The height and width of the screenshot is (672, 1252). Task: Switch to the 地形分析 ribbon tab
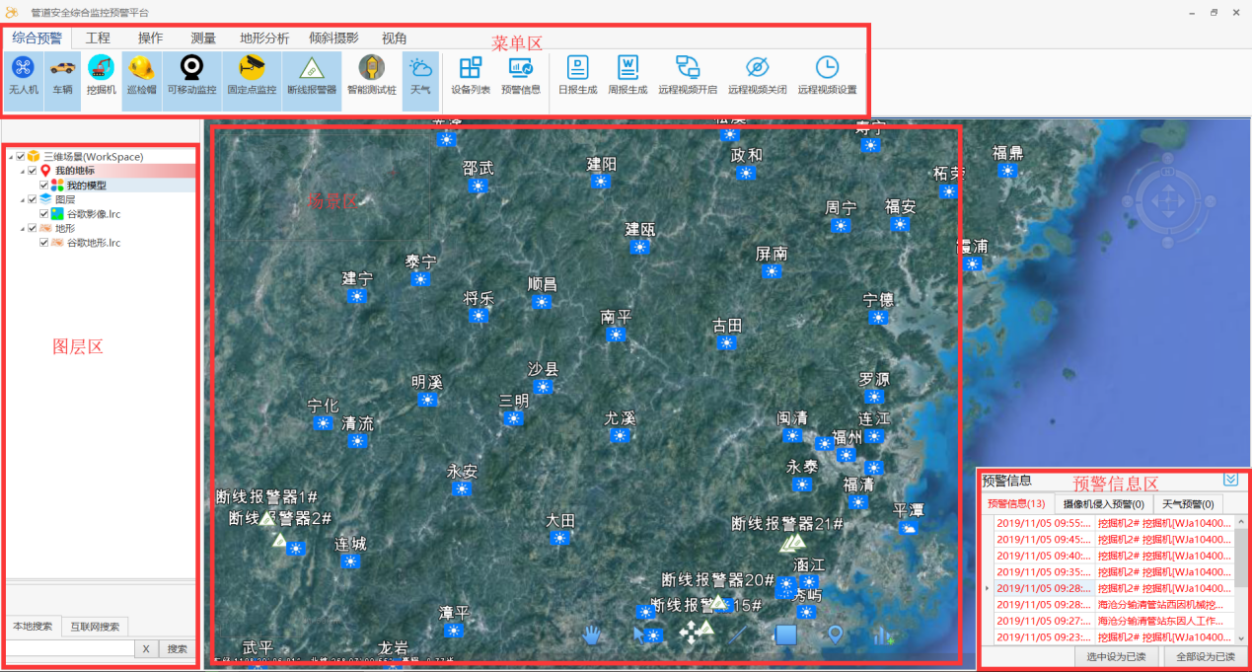(264, 38)
